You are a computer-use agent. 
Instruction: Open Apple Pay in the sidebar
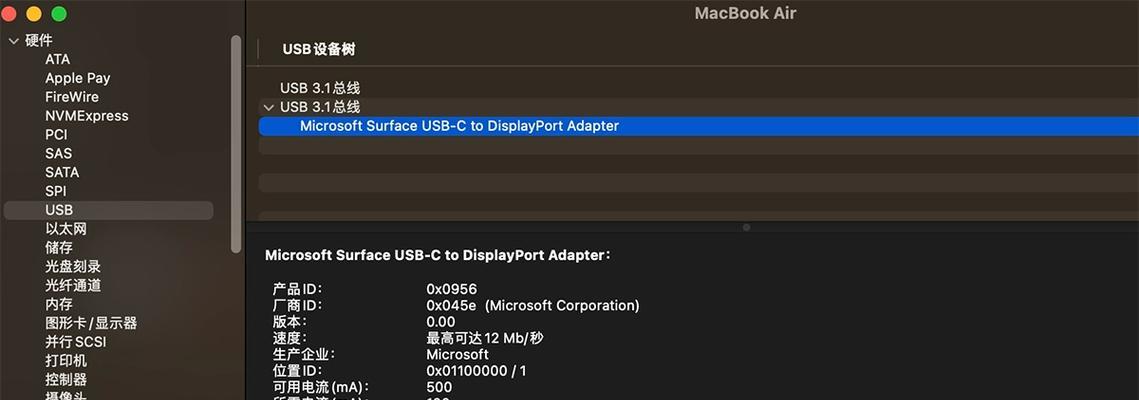pyautogui.click(x=78, y=78)
